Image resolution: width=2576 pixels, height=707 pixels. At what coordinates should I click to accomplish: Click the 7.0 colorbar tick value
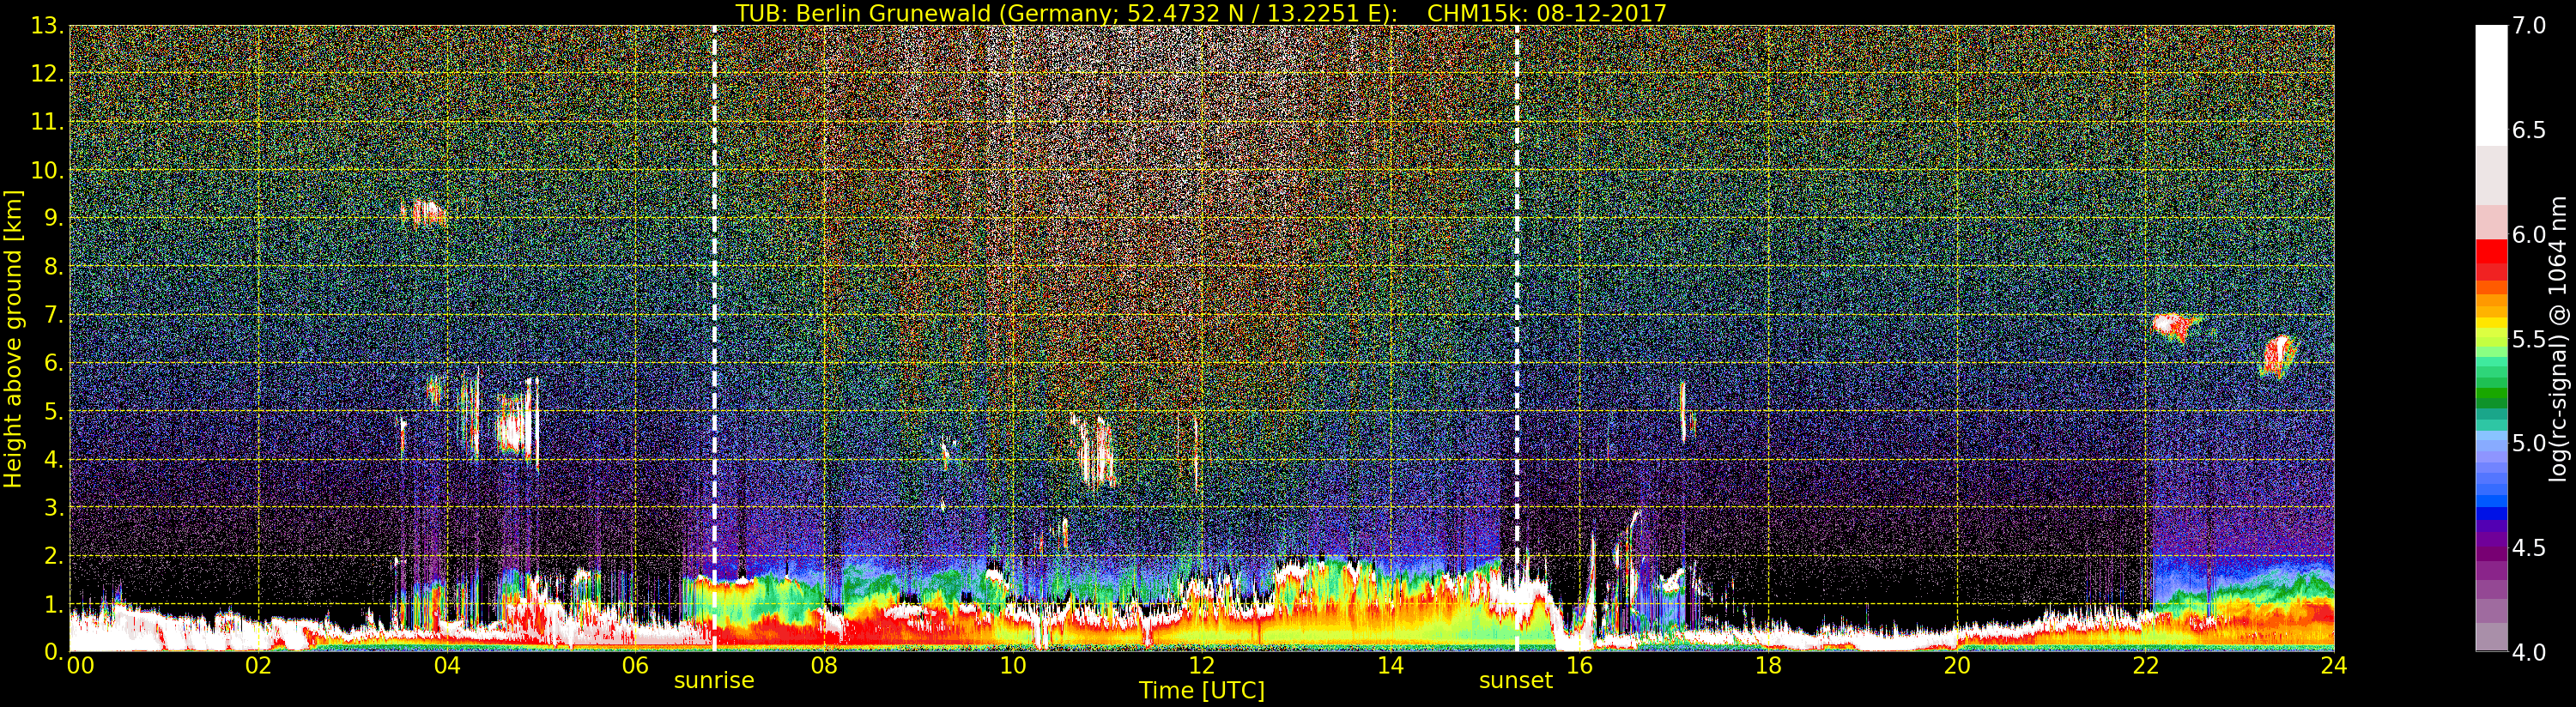pyautogui.click(x=2529, y=26)
